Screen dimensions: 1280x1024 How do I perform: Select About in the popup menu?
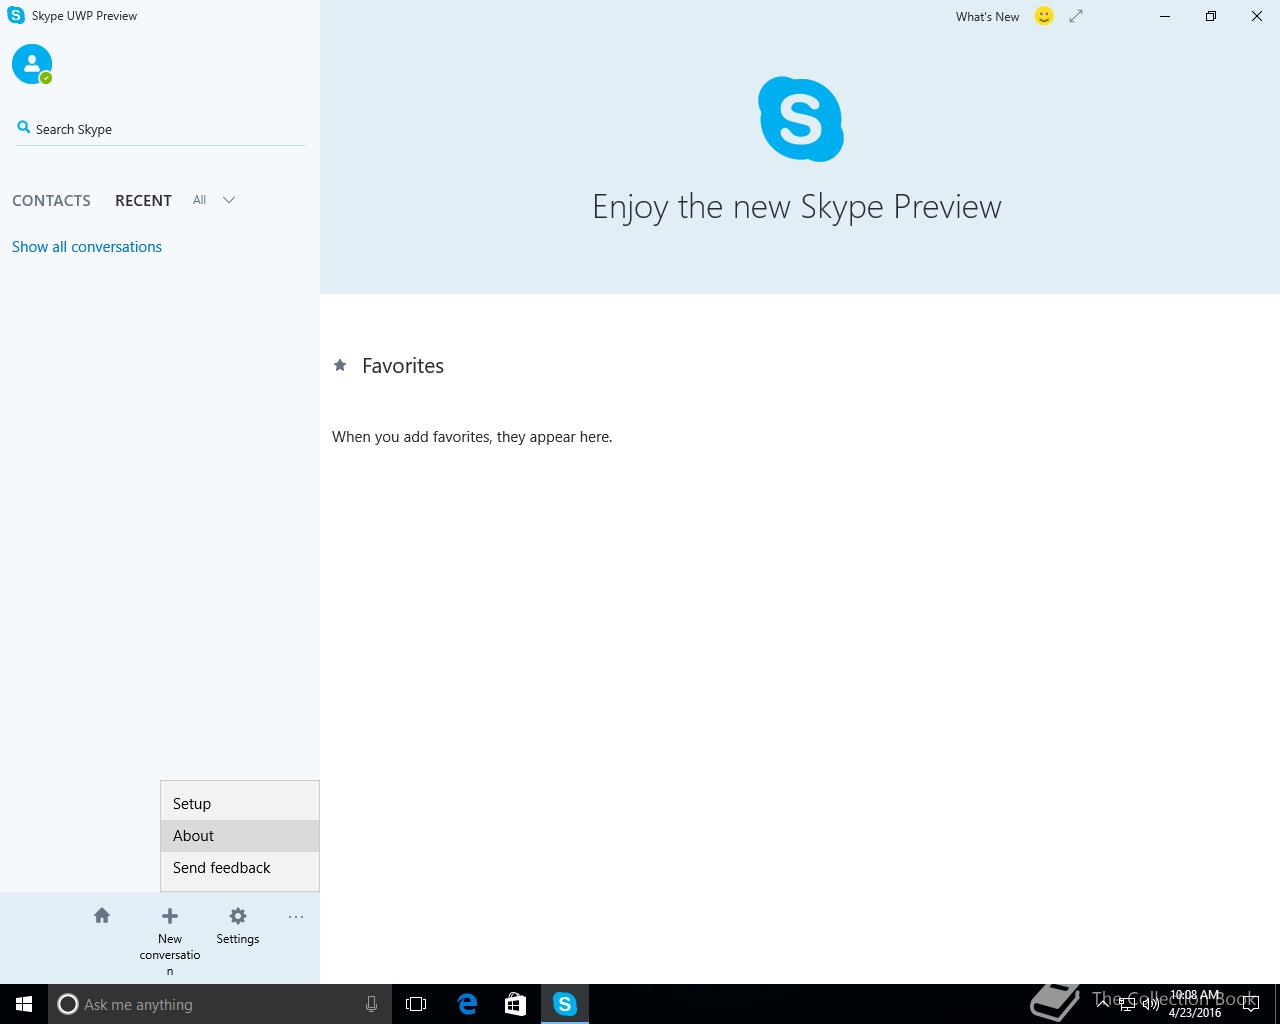click(240, 836)
